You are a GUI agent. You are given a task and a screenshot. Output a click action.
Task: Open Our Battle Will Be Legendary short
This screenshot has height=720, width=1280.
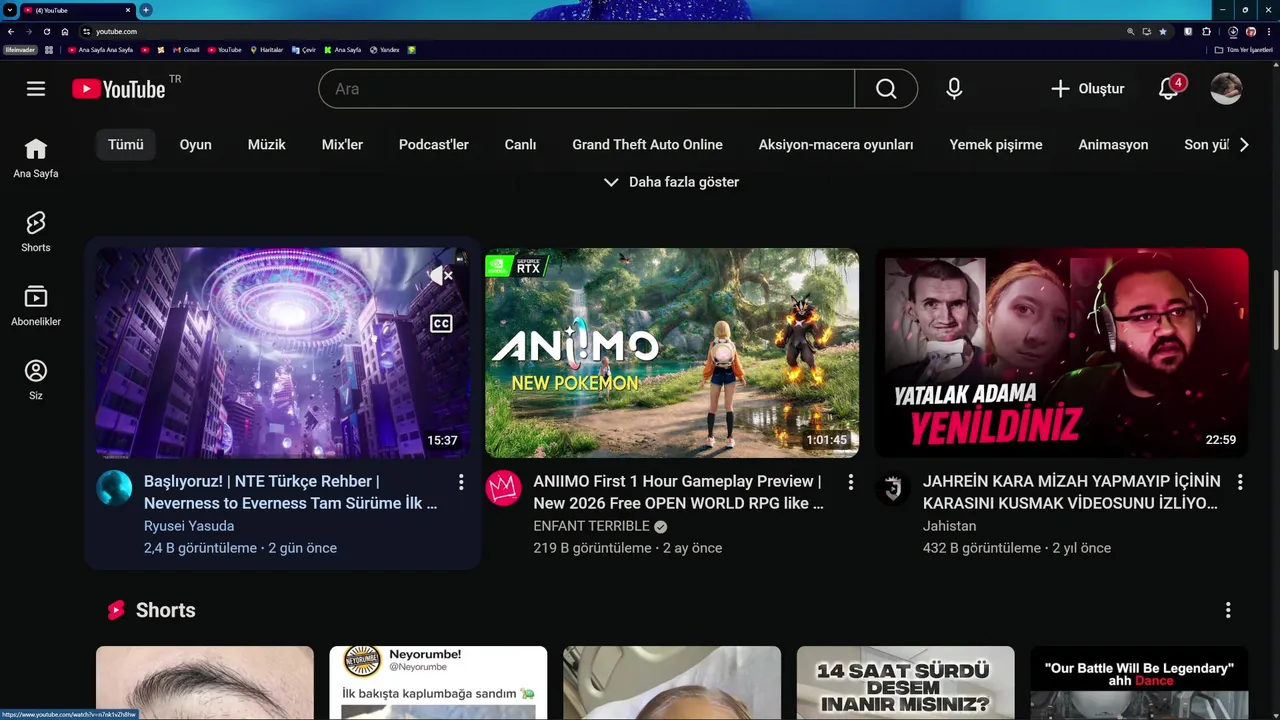click(1139, 683)
